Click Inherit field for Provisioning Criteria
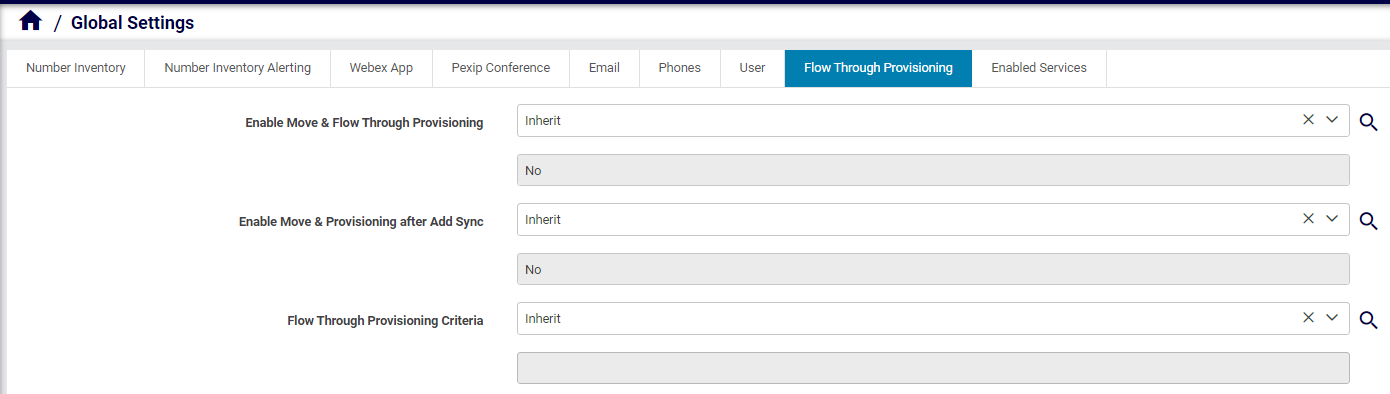Image resolution: width=1390 pixels, height=394 pixels. pyautogui.click(x=933, y=318)
